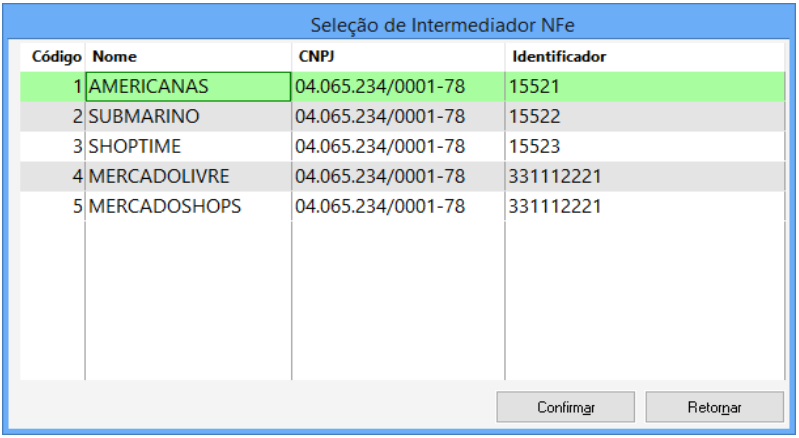The width and height of the screenshot is (799, 438).
Task: Click code 2 in SUBMARINO row
Action: pyautogui.click(x=77, y=117)
